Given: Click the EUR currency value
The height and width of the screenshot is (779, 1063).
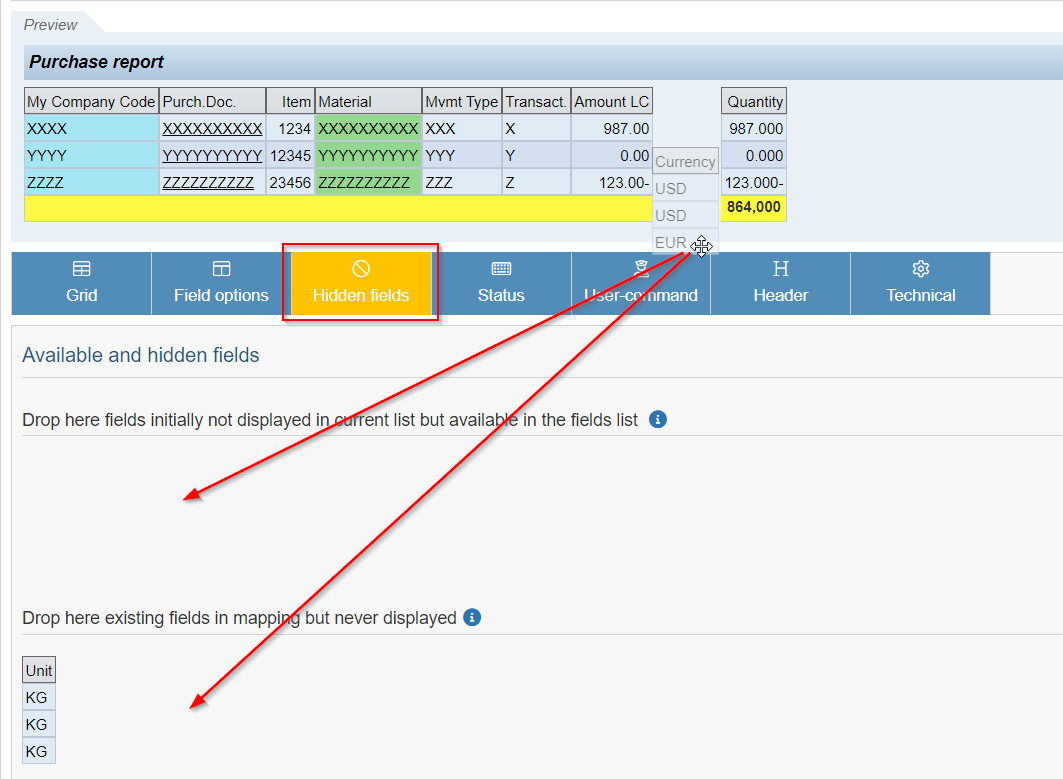Looking at the screenshot, I should [x=669, y=242].
